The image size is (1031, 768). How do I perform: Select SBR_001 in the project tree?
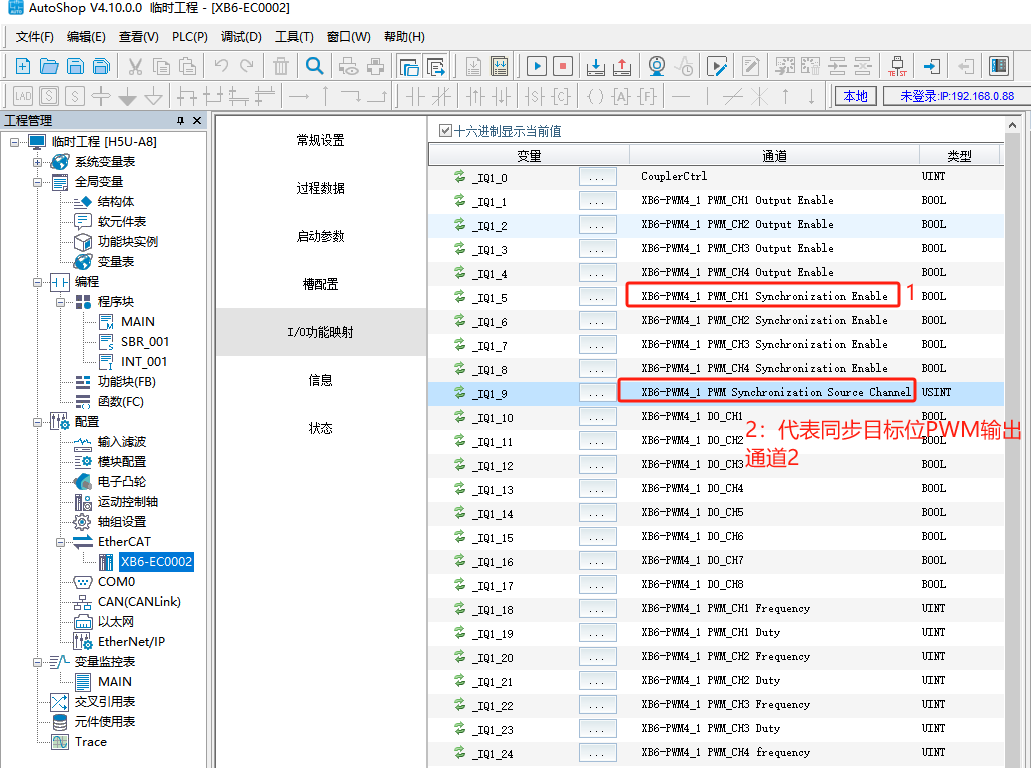pyautogui.click(x=145, y=342)
